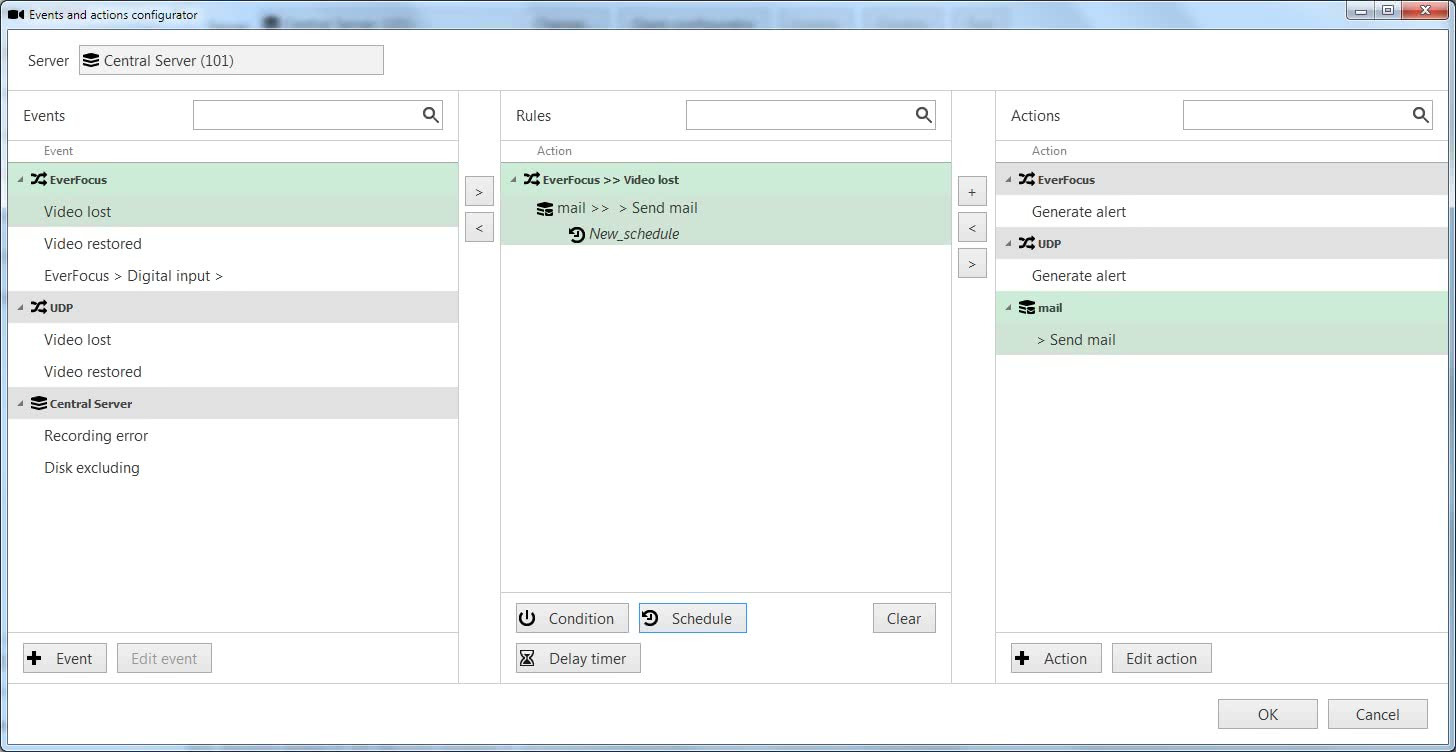
Task: Click the clock icon beside New_schedule
Action: click(577, 234)
